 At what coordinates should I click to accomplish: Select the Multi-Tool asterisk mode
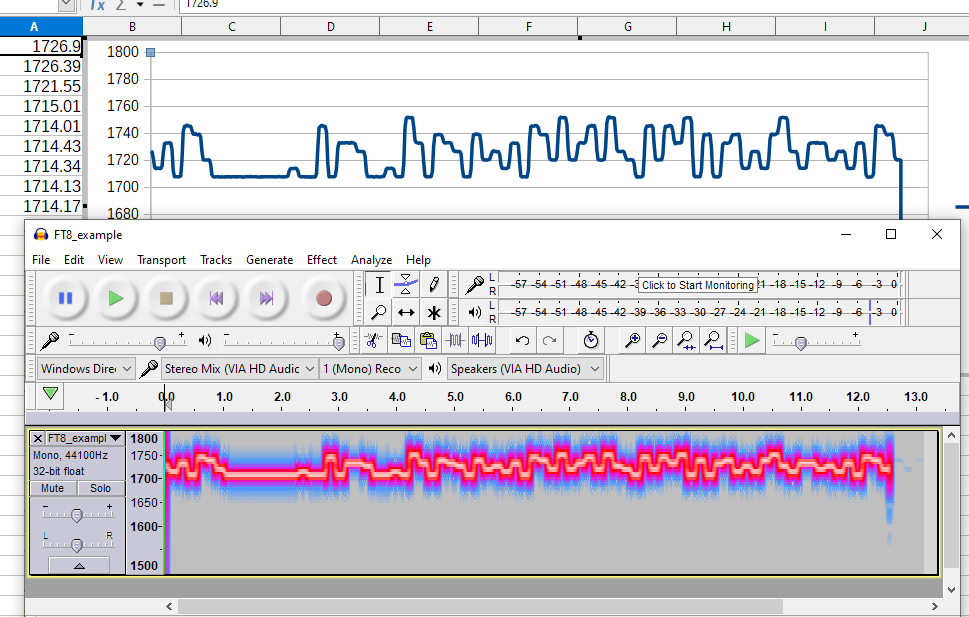[x=434, y=312]
